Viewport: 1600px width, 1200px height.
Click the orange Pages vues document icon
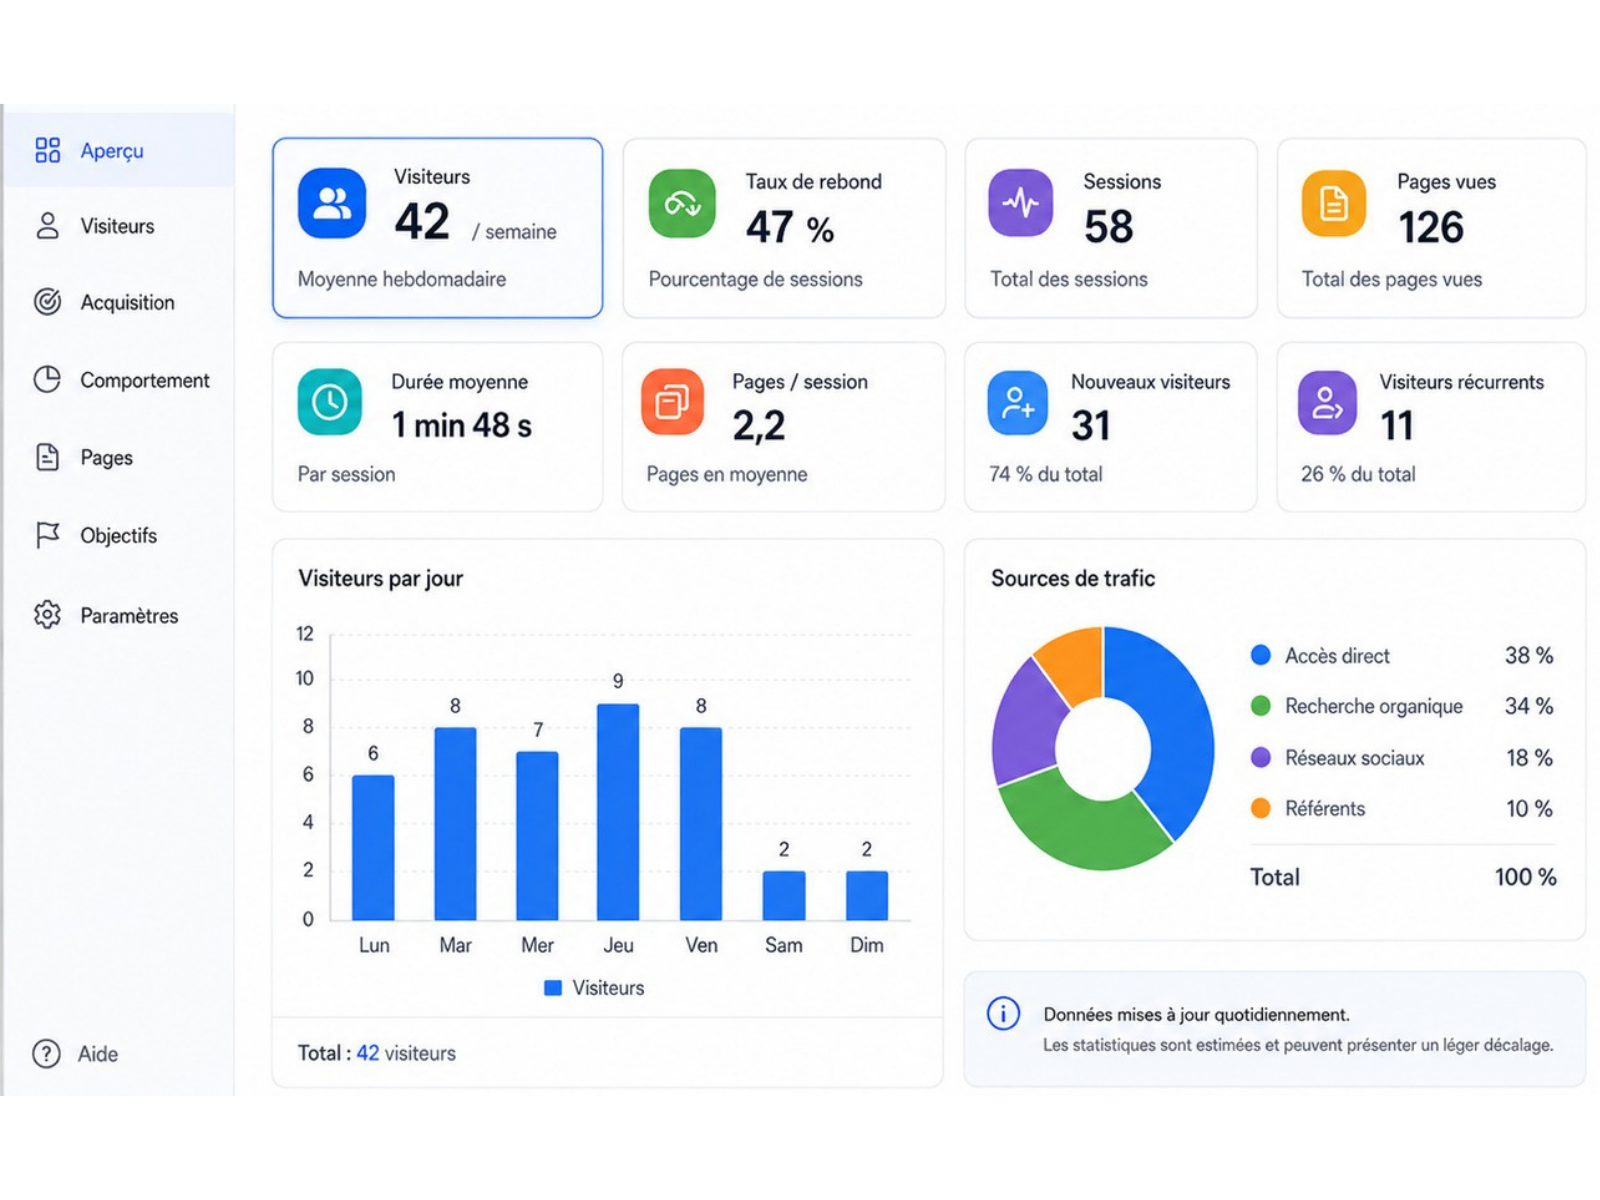(x=1334, y=204)
